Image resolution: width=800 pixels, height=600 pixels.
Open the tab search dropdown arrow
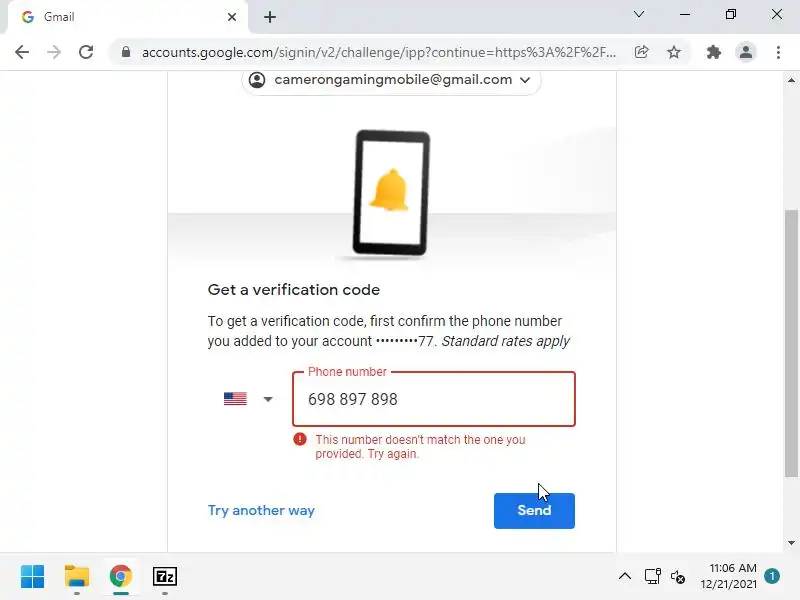tap(639, 14)
